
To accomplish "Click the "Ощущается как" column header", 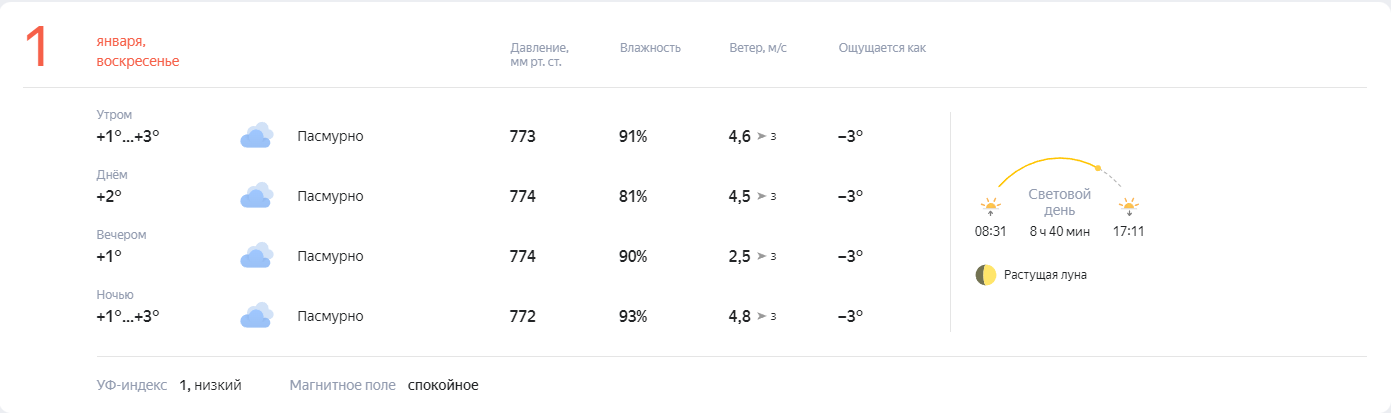I will point(882,48).
